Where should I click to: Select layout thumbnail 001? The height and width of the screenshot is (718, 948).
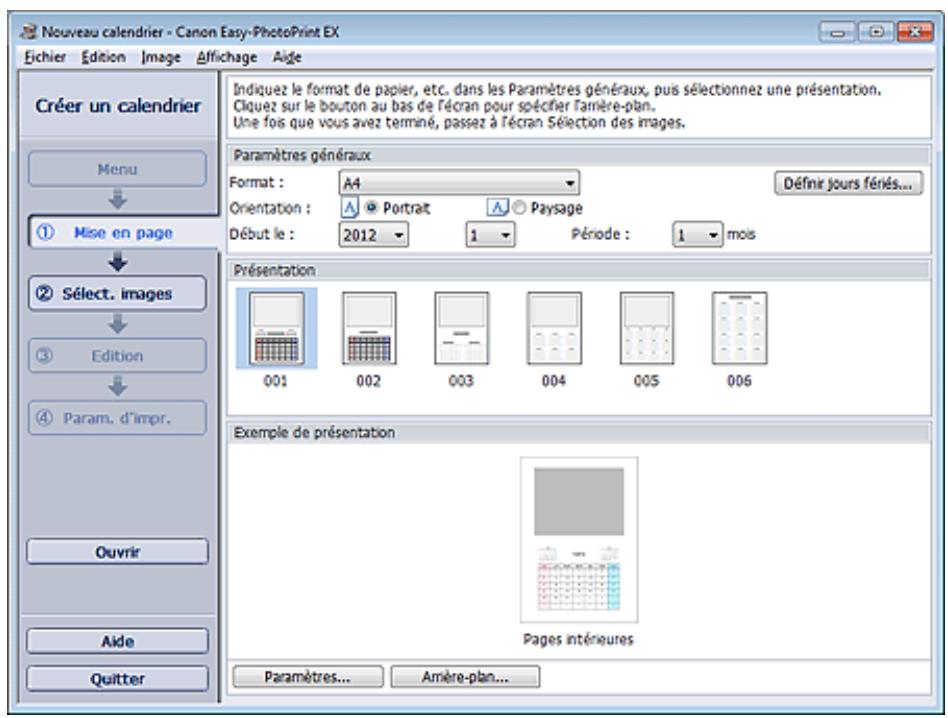click(x=276, y=328)
